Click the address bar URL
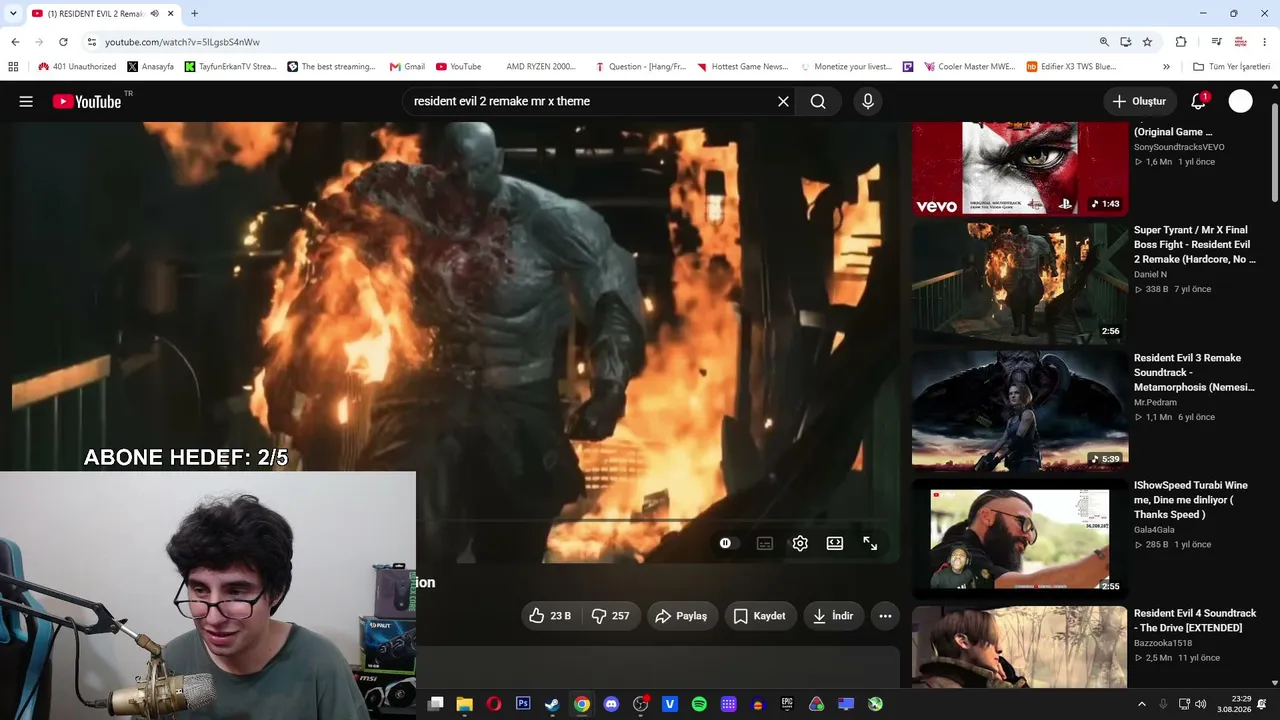Screen dimensions: 1280x720 (182, 42)
